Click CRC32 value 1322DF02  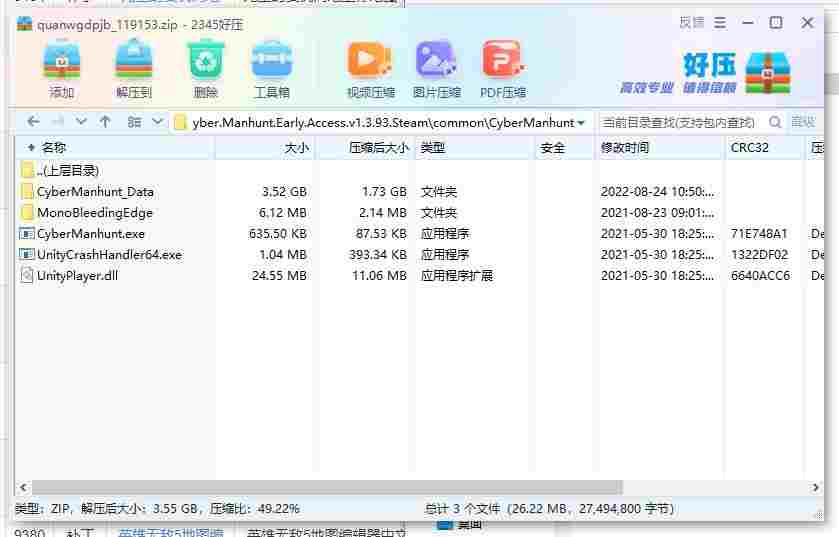[x=759, y=255]
